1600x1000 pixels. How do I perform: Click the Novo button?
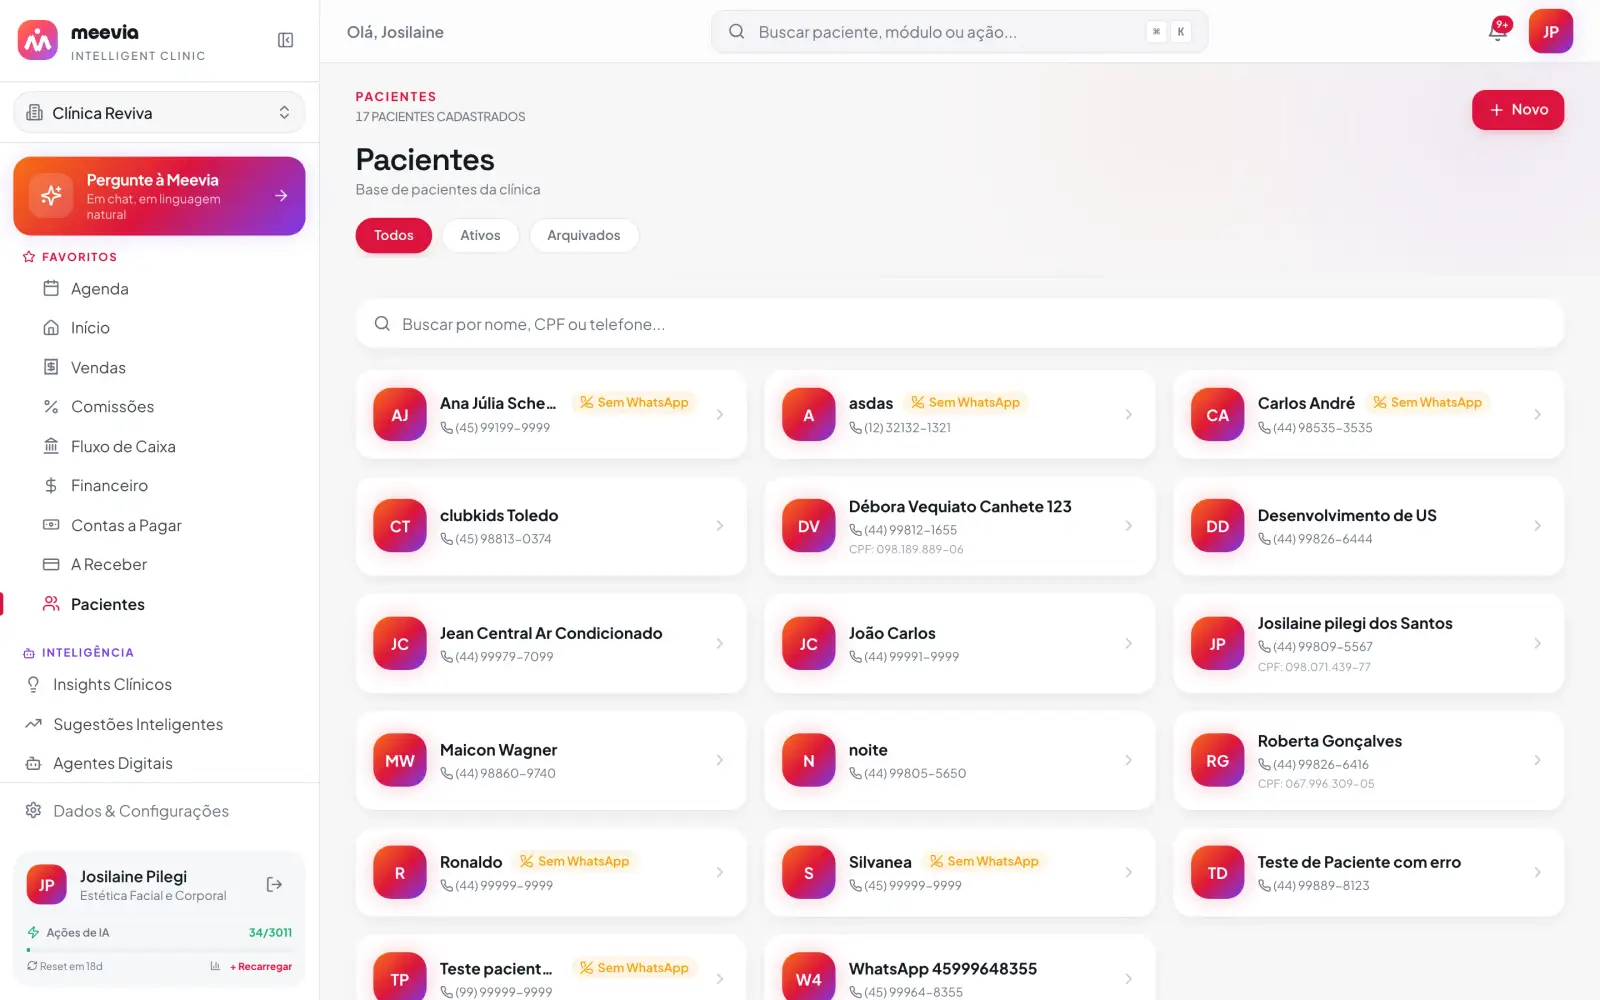[1518, 110]
